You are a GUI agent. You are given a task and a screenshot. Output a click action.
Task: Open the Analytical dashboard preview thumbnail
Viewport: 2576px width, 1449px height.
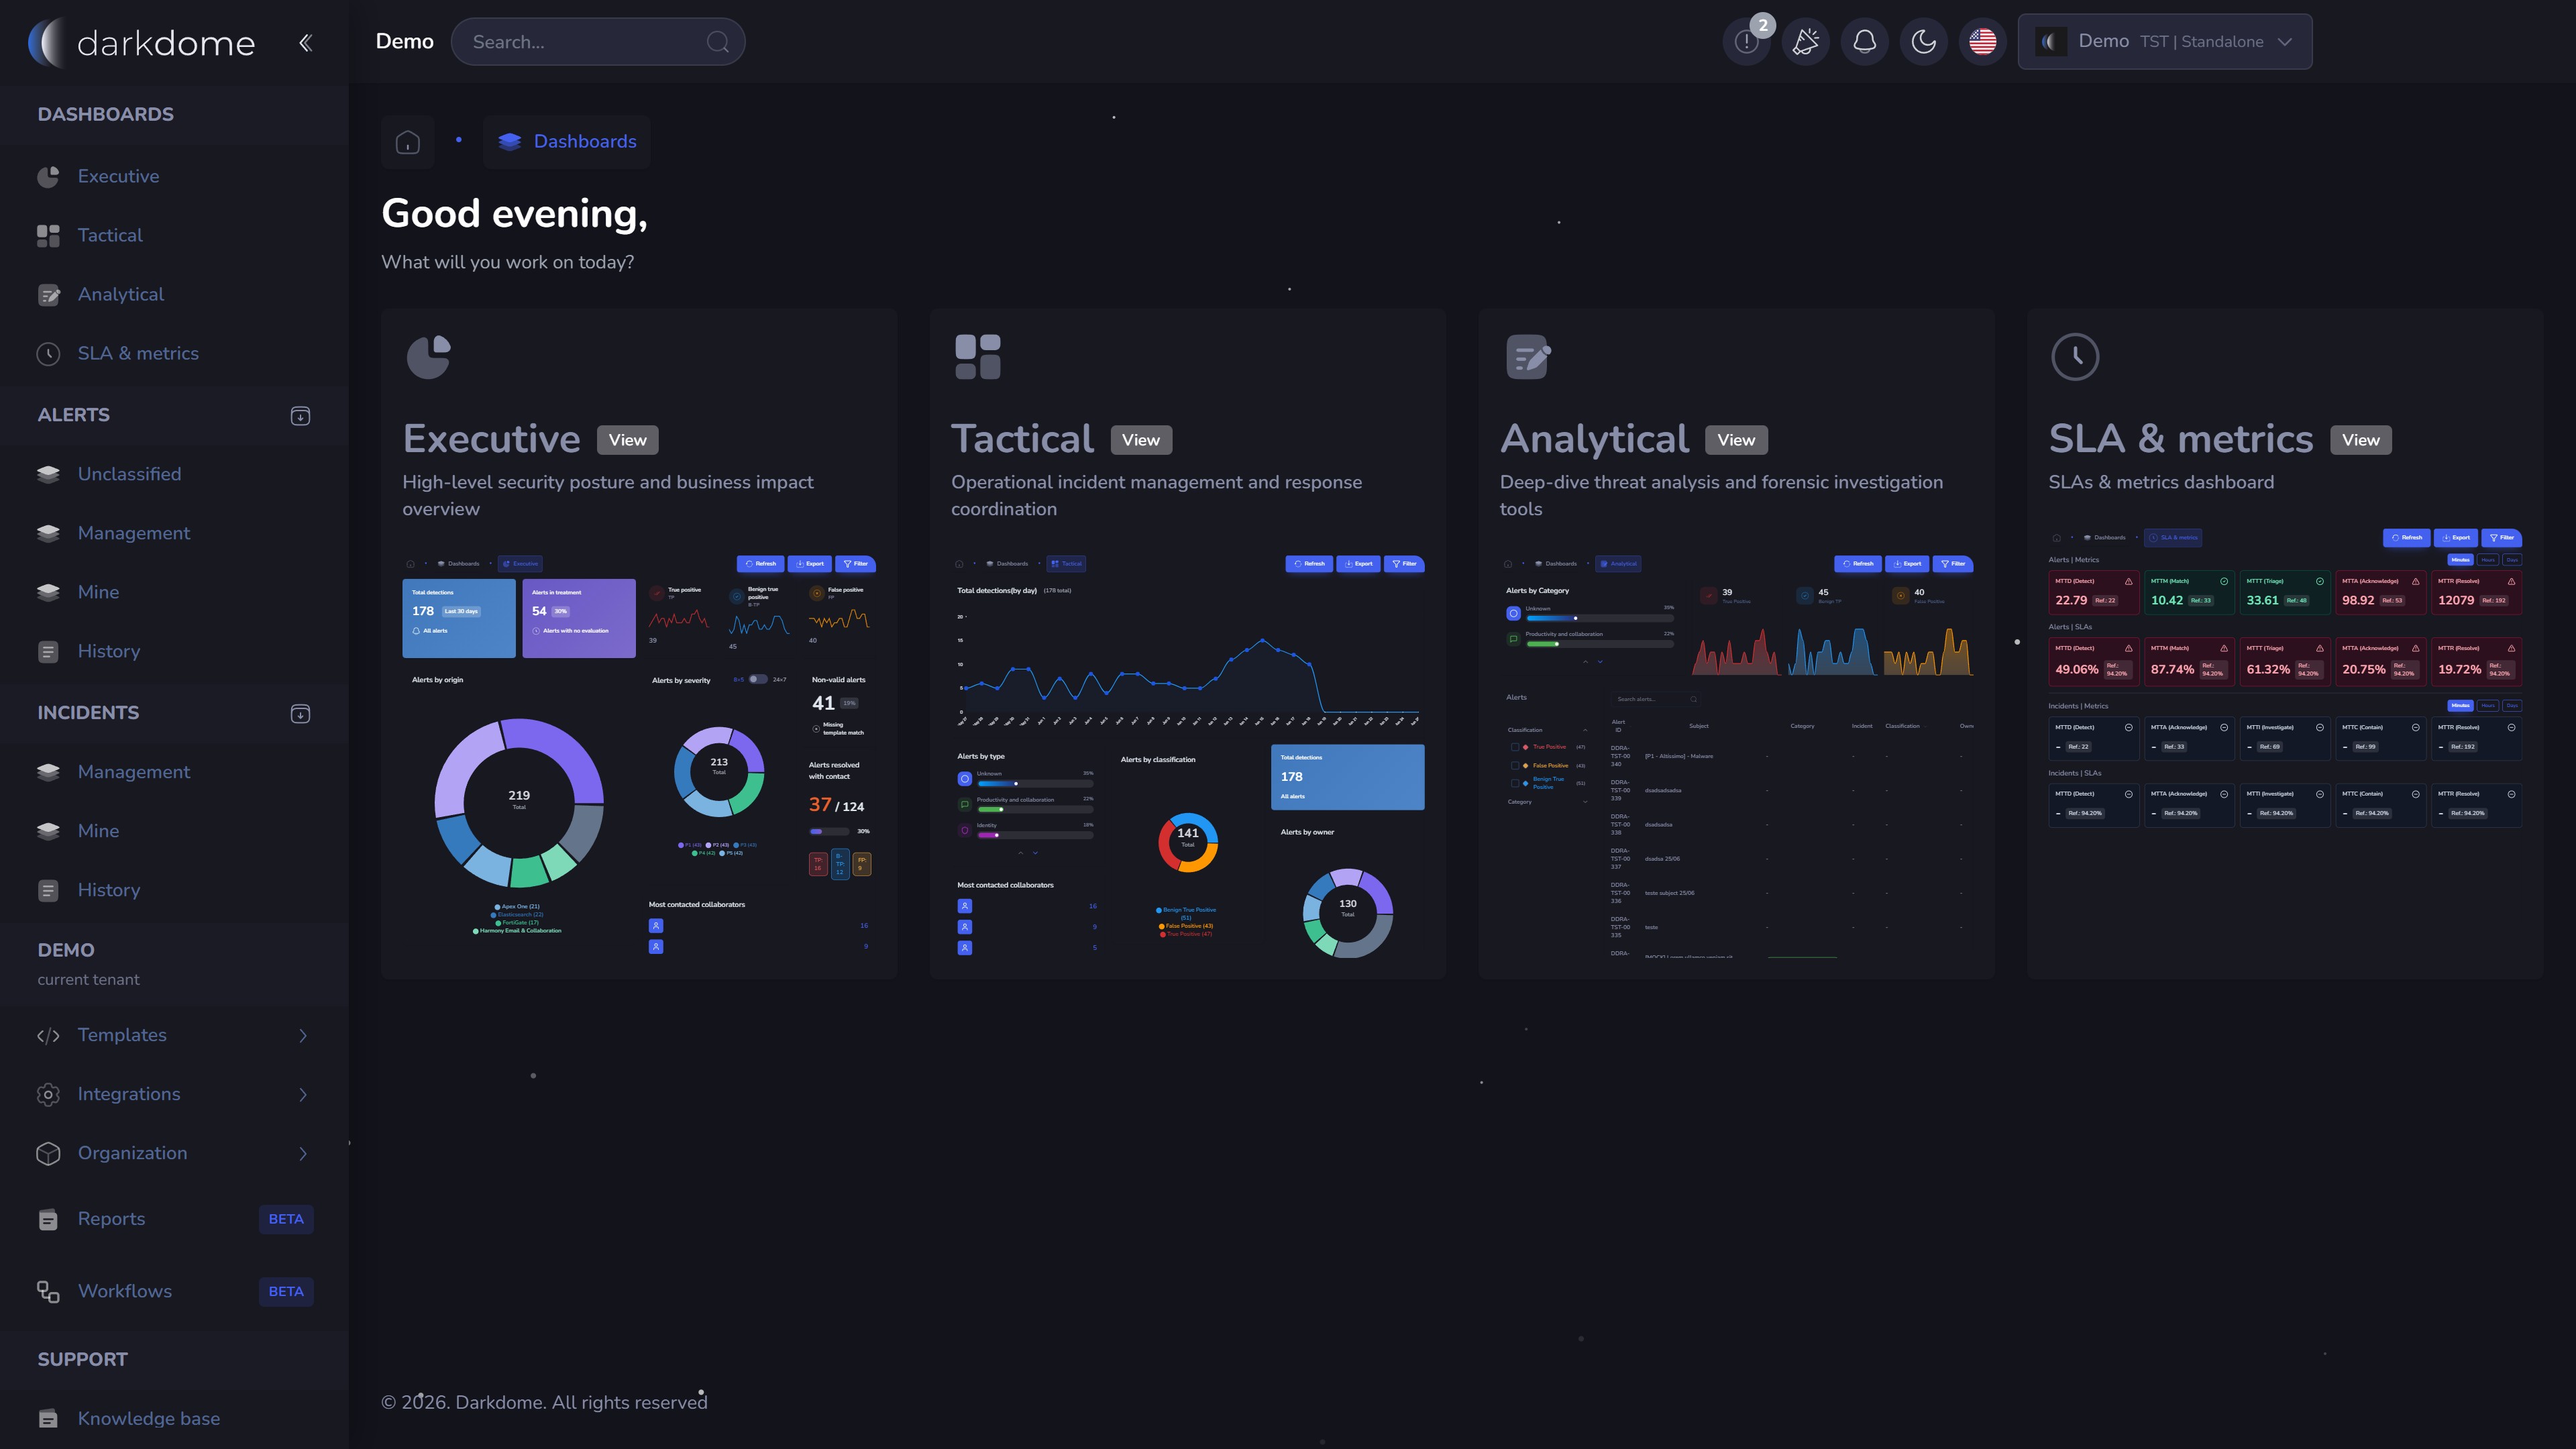pyautogui.click(x=1737, y=755)
